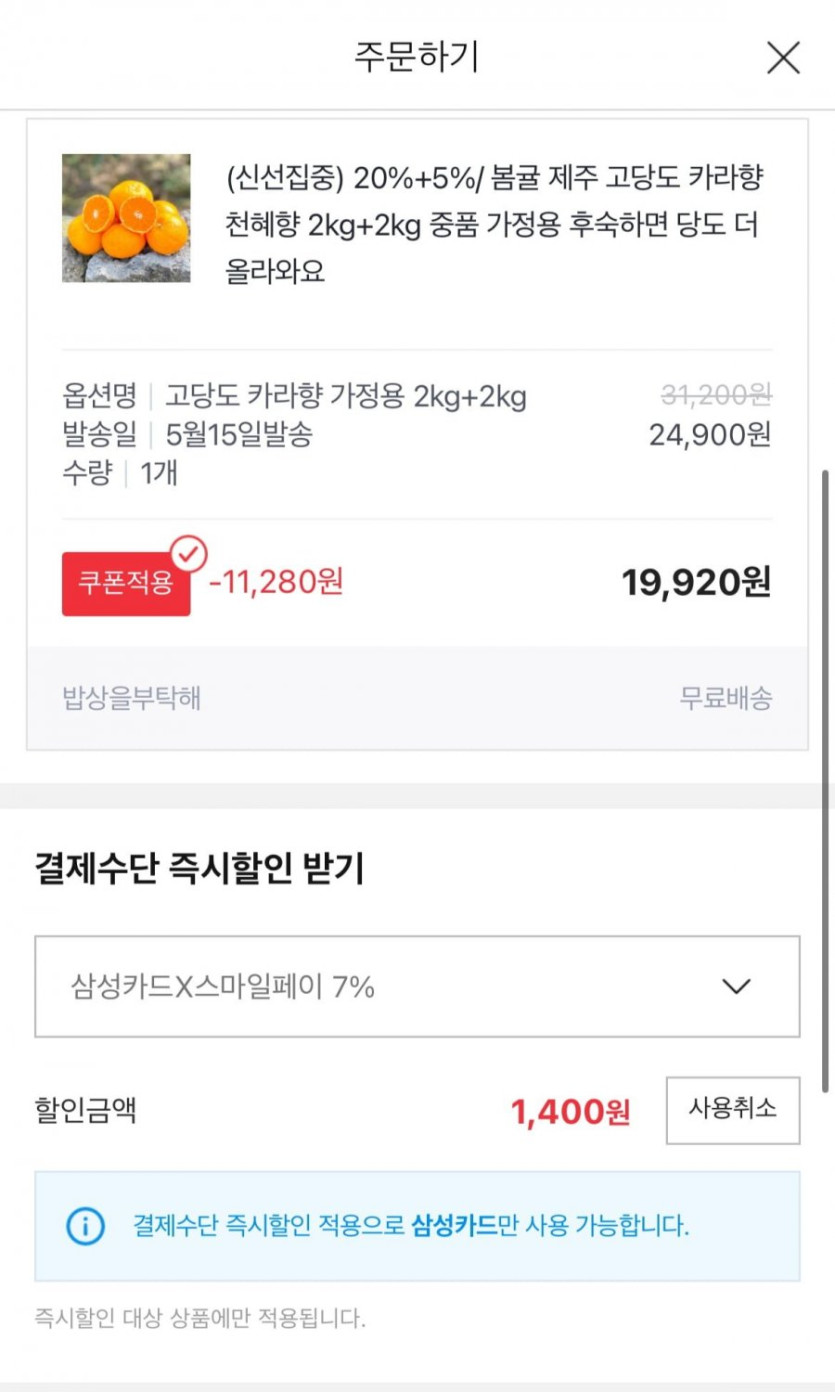Tap the bold 삼성카드 text in notice
Image resolution: width=835 pixels, height=1392 pixels.
click(454, 1225)
